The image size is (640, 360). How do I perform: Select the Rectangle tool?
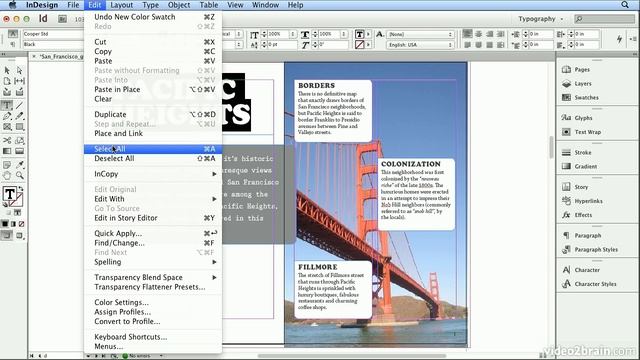pos(19,127)
